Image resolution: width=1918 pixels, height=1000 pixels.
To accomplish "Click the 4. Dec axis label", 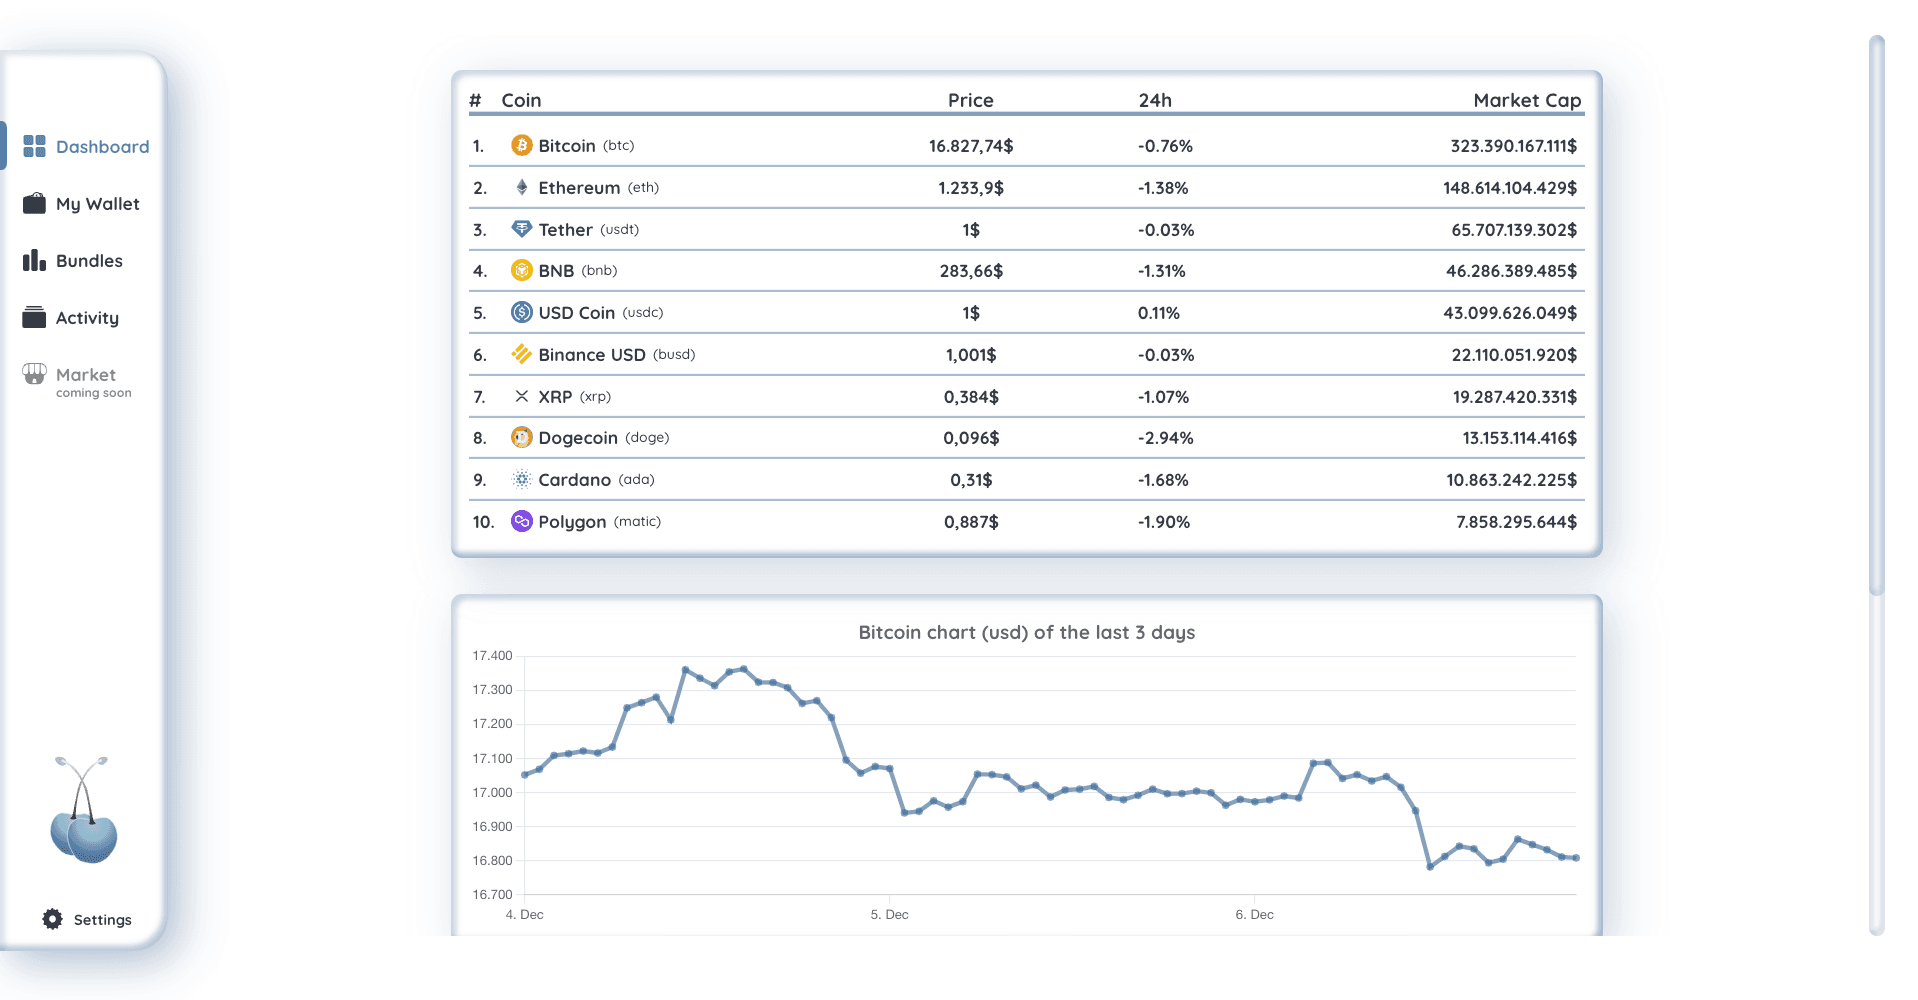I will pos(525,914).
